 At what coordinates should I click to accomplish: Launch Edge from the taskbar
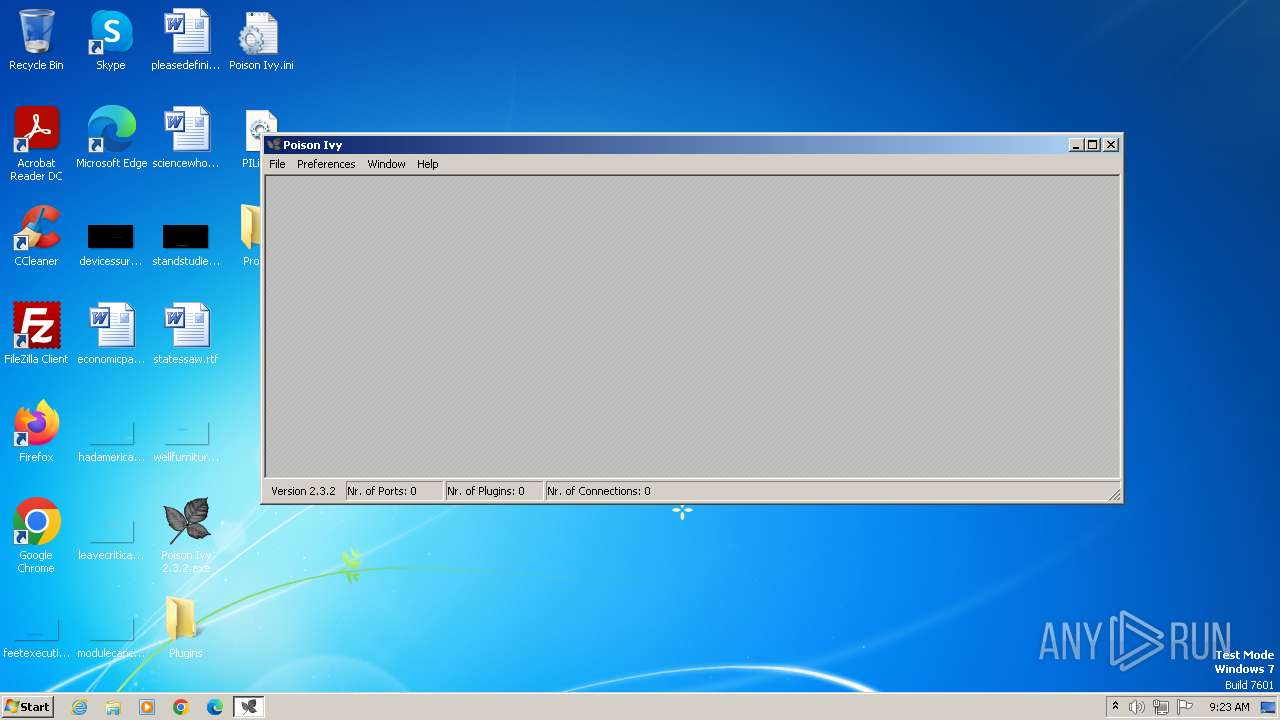(215, 707)
